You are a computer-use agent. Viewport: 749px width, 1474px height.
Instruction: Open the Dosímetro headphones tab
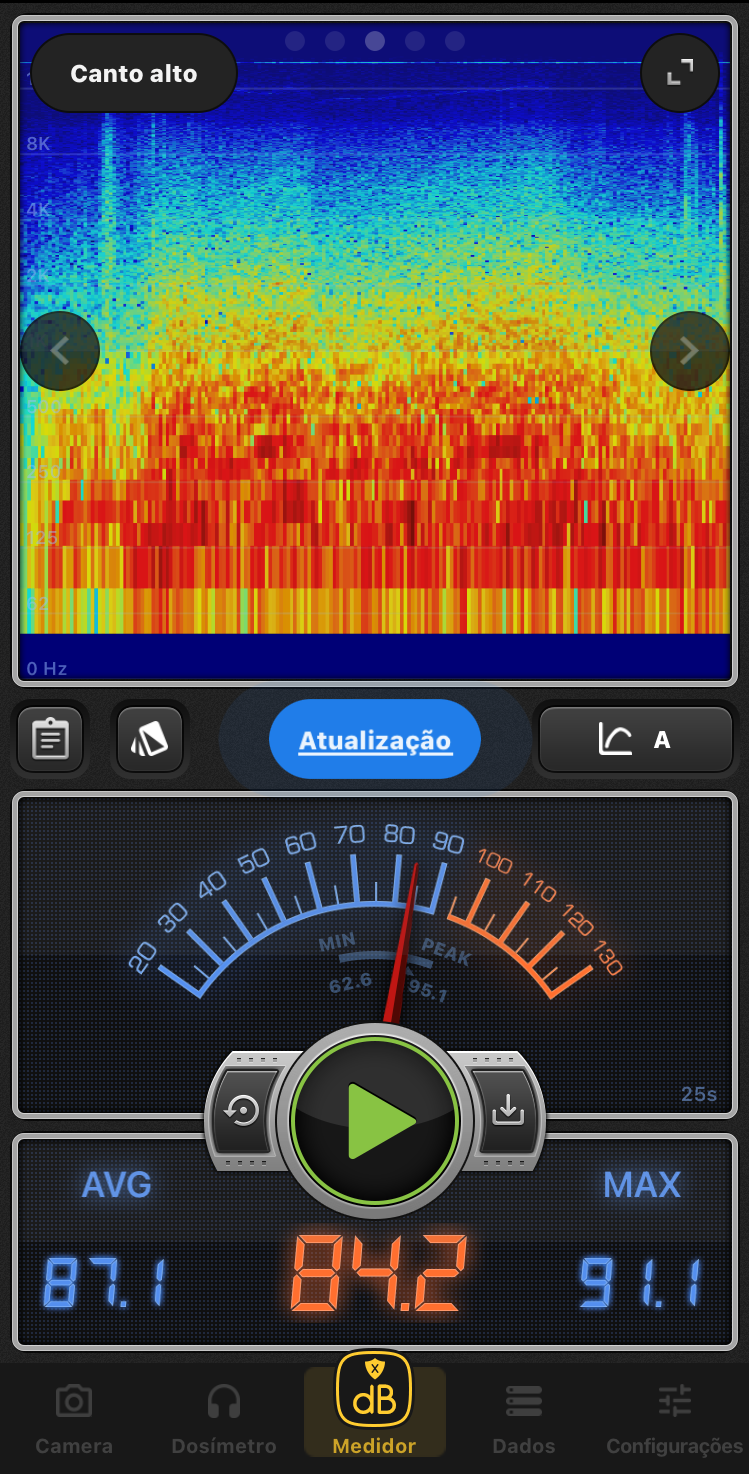coord(224,1418)
